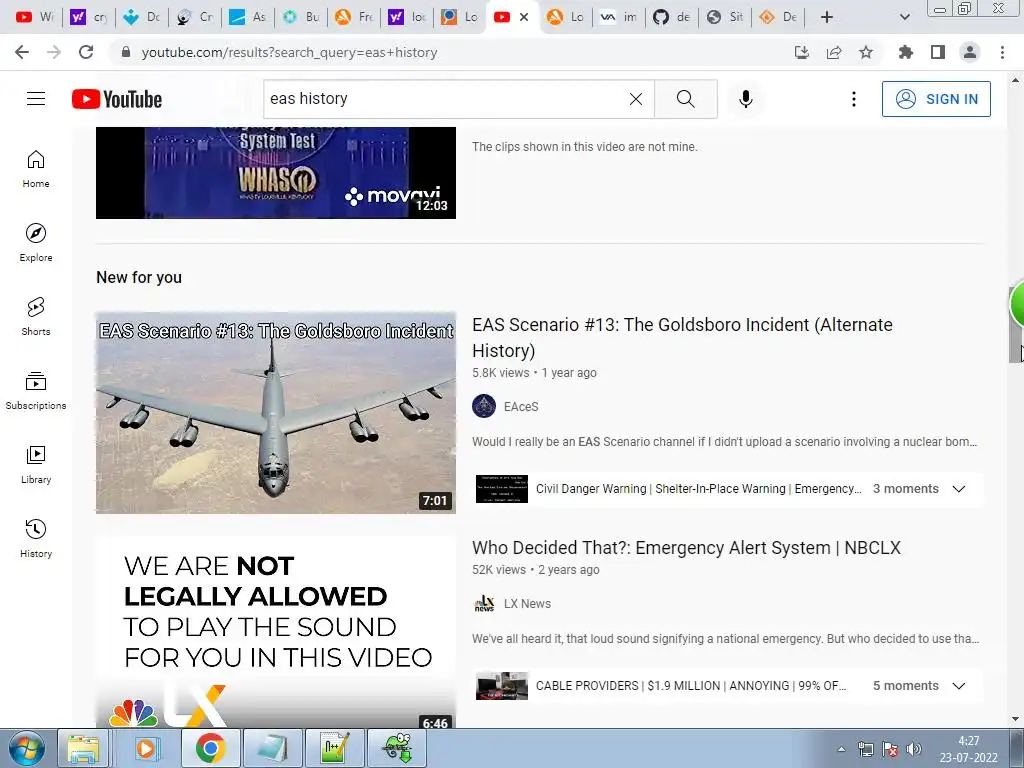
Task: Close the active YouTube tab
Action: pos(524,17)
